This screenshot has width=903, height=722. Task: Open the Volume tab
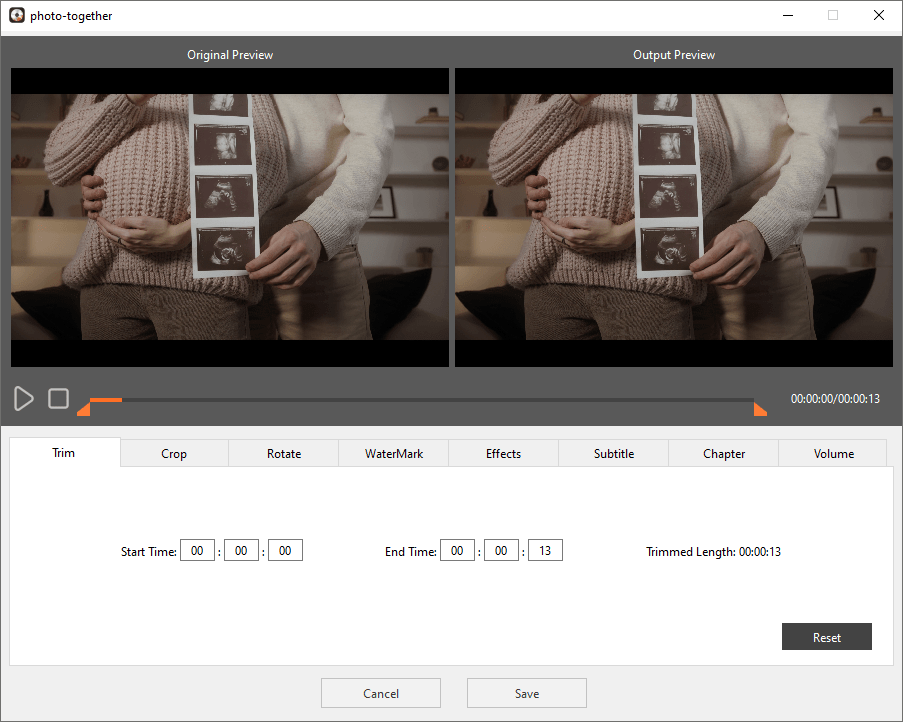coord(833,453)
